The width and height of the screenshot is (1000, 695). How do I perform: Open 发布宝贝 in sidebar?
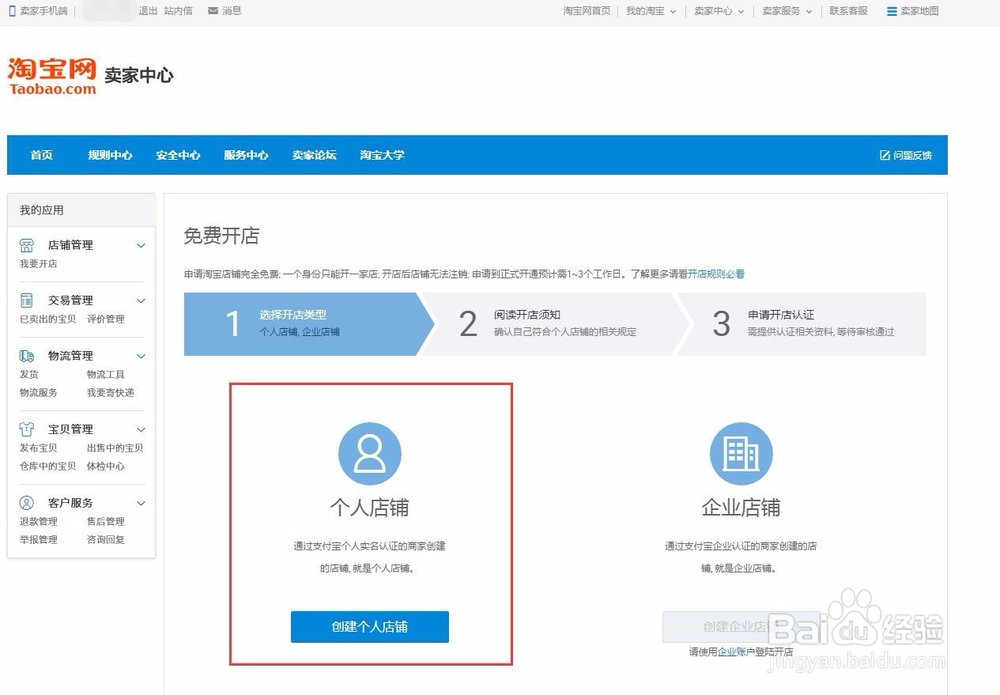pyautogui.click(x=38, y=448)
